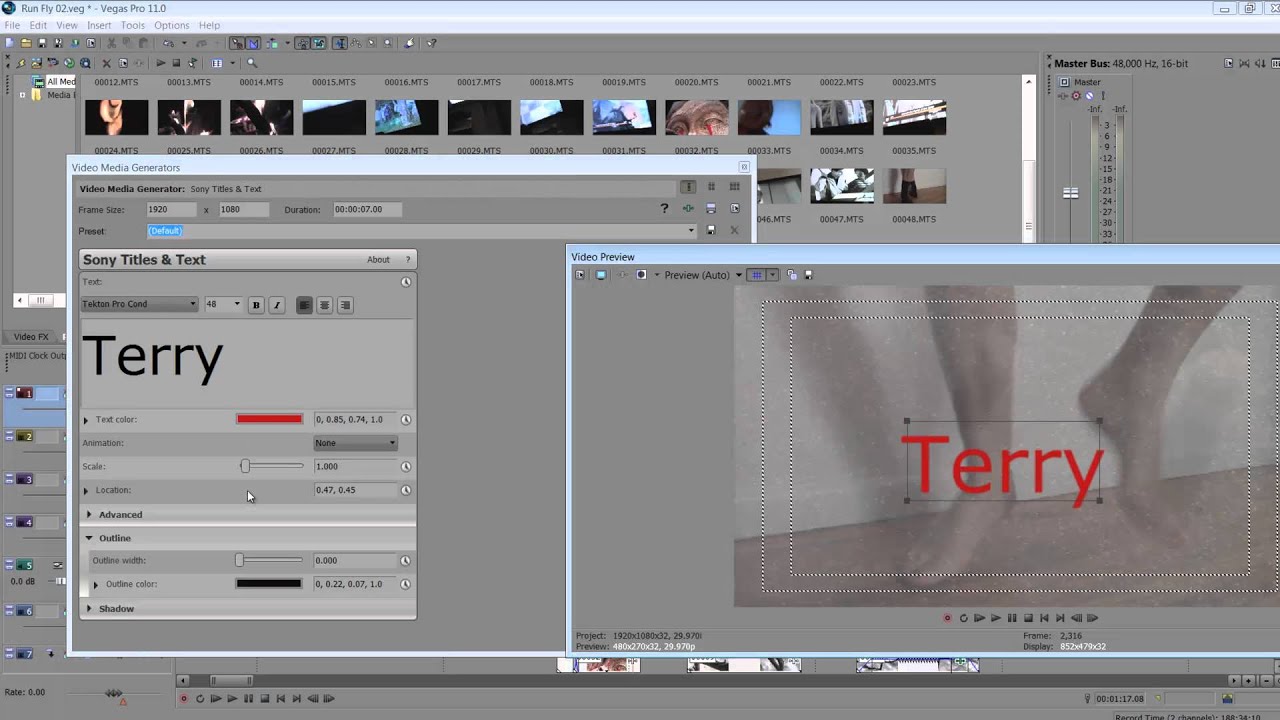The height and width of the screenshot is (720, 1280).
Task: Click the Cut scissors toolbar icon
Action: click(x=111, y=43)
